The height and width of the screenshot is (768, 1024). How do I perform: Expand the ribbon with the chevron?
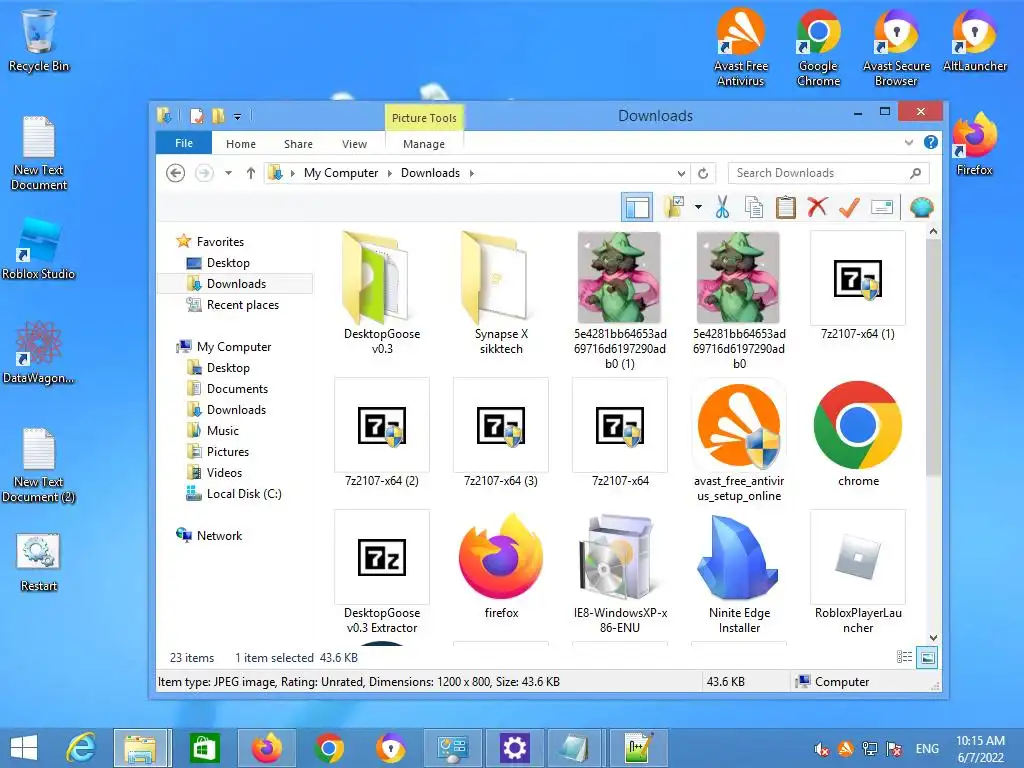pos(908,142)
